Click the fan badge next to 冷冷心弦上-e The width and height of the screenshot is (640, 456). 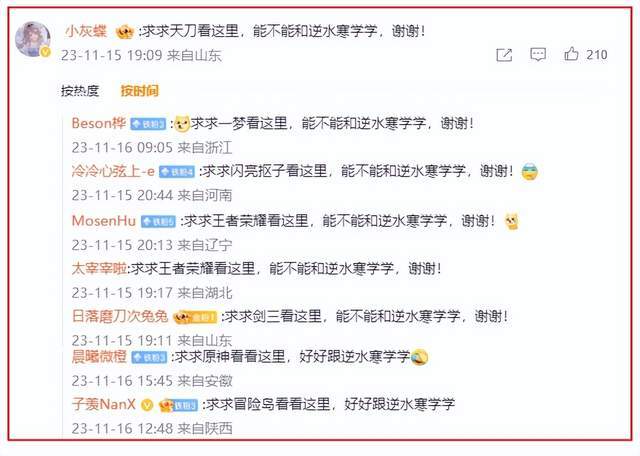coord(177,172)
